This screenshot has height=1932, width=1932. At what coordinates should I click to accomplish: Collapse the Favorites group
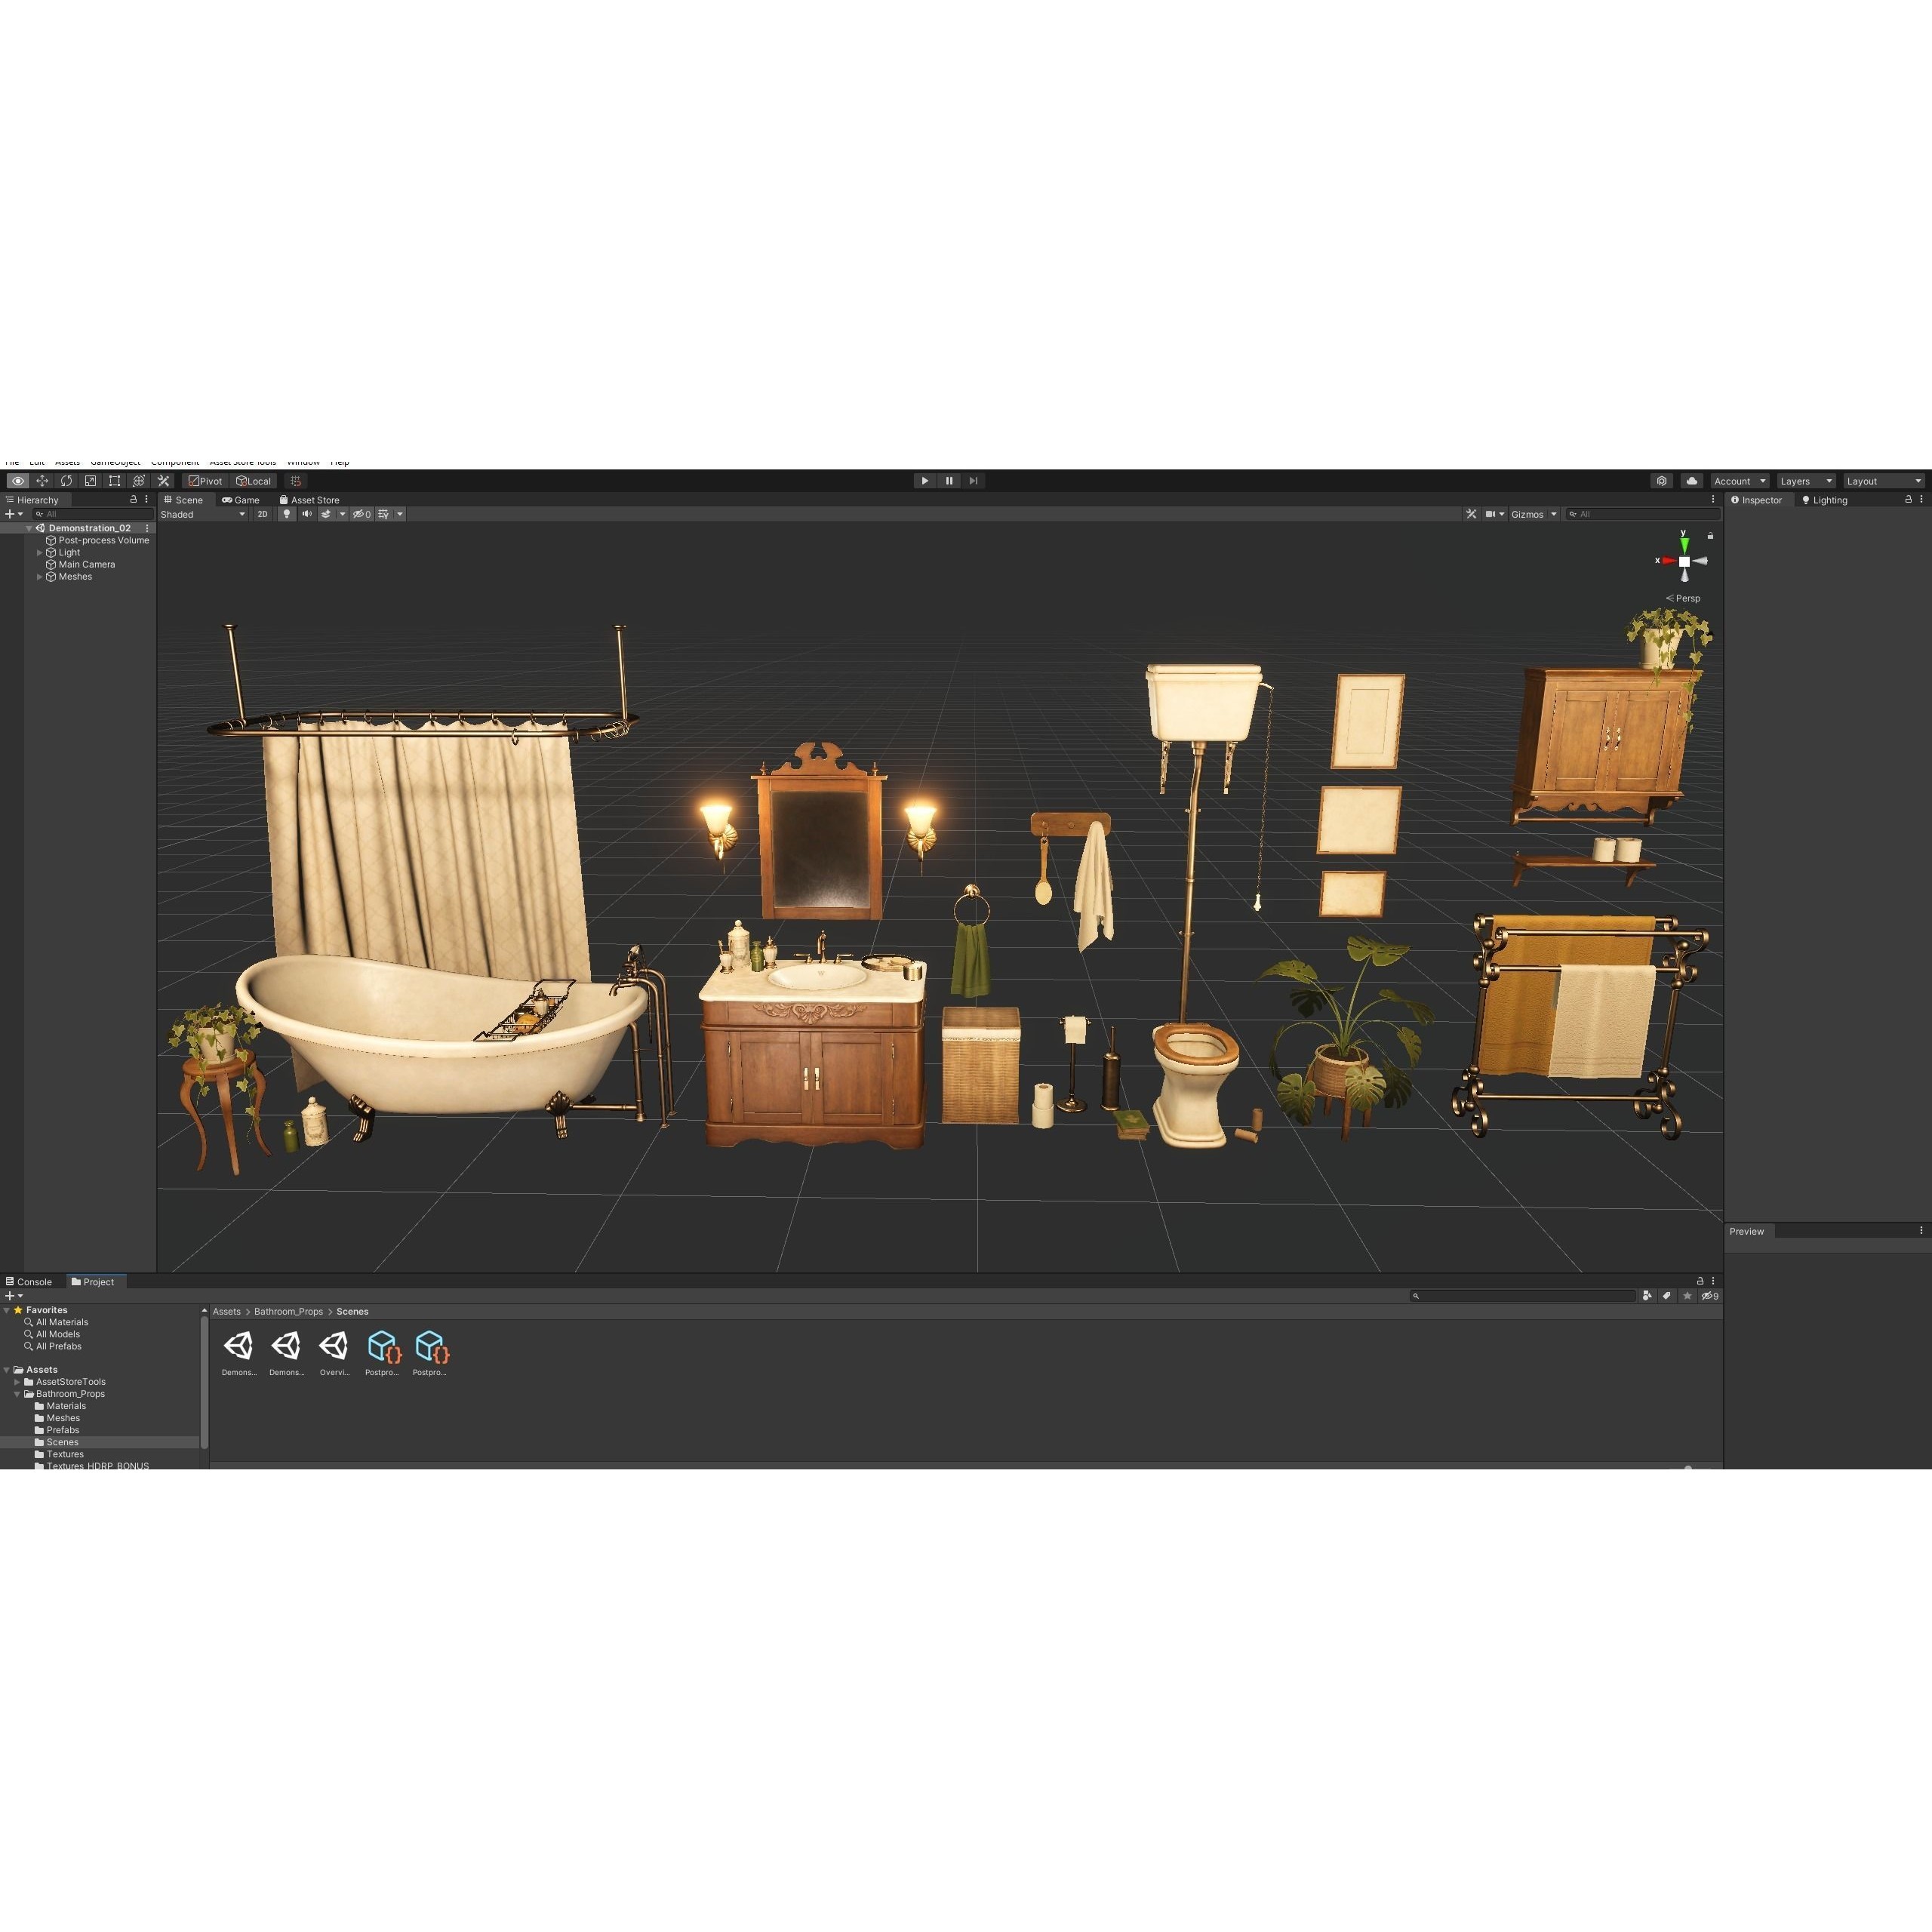[x=7, y=1310]
